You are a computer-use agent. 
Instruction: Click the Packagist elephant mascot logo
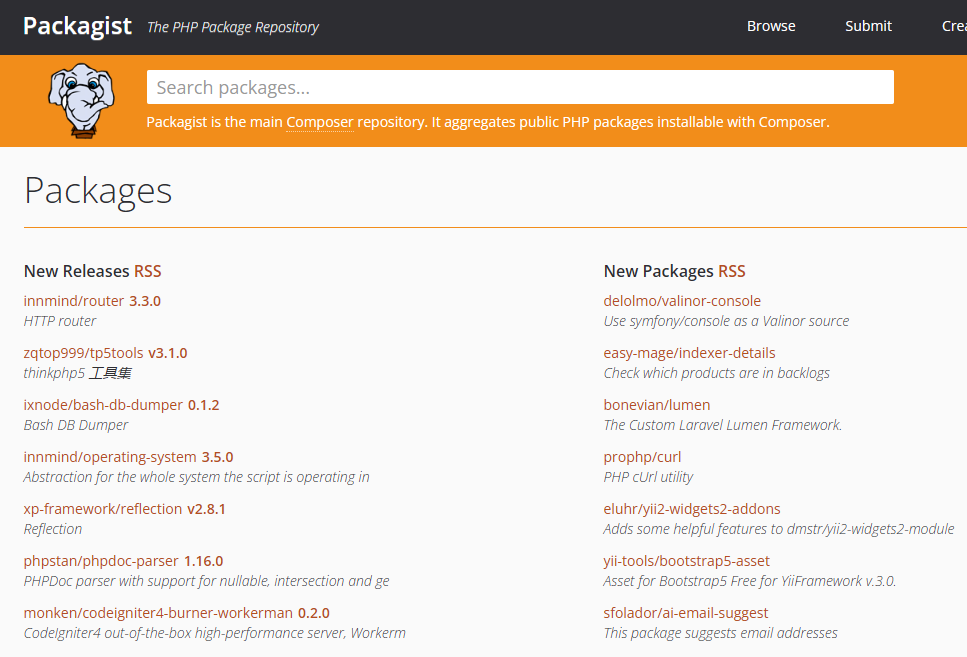(81, 101)
